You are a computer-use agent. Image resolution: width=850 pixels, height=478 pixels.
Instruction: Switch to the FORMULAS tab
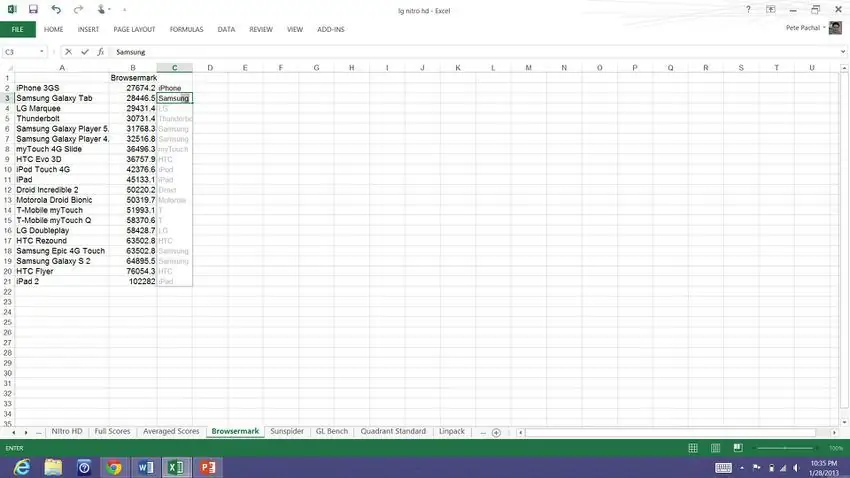(186, 29)
